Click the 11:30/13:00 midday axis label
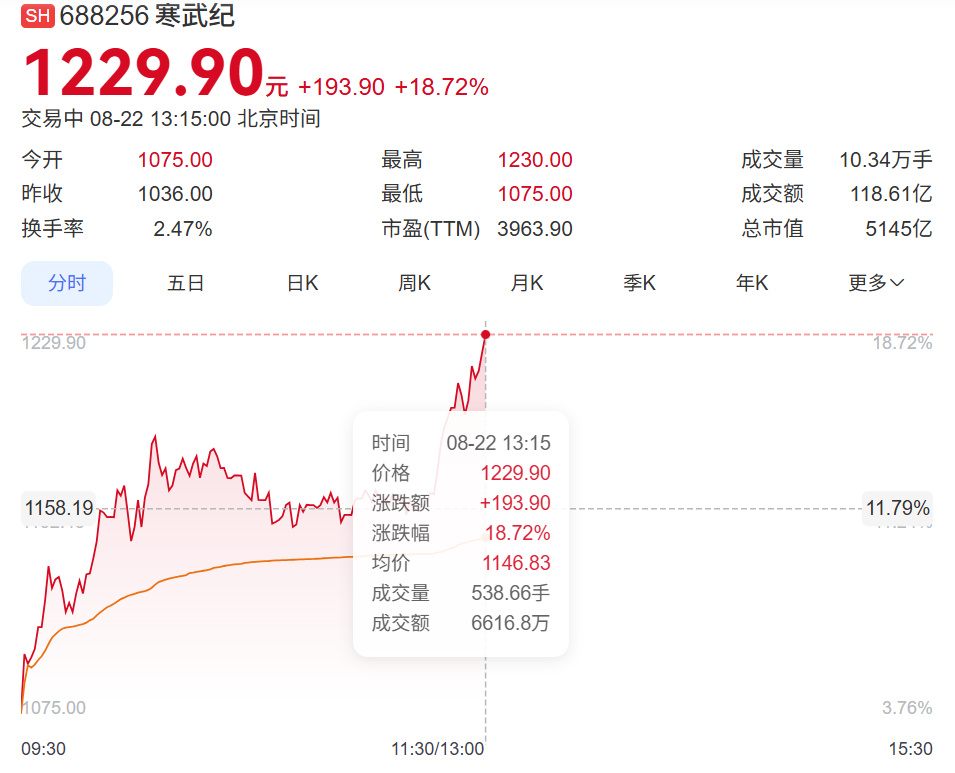Screen dimensions: 955x773 [x=437, y=748]
